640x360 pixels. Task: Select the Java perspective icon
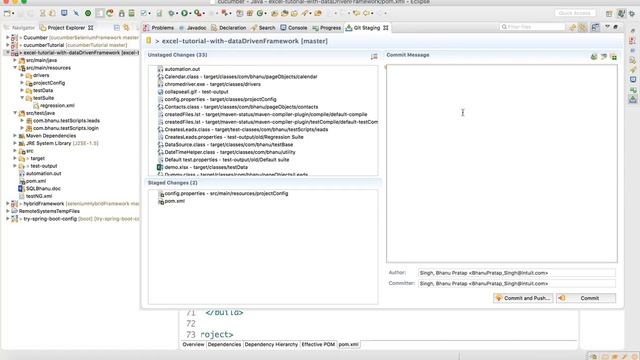coord(621,13)
